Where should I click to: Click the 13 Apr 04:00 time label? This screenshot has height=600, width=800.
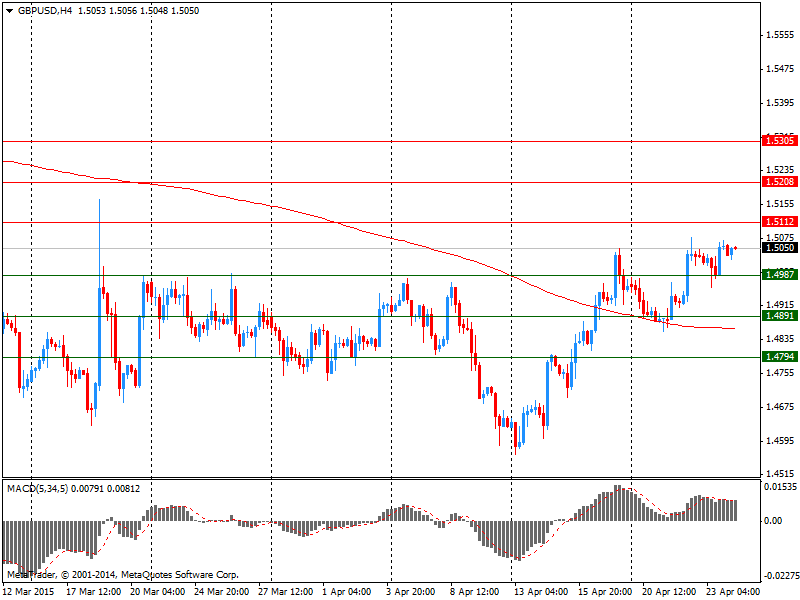click(x=541, y=592)
